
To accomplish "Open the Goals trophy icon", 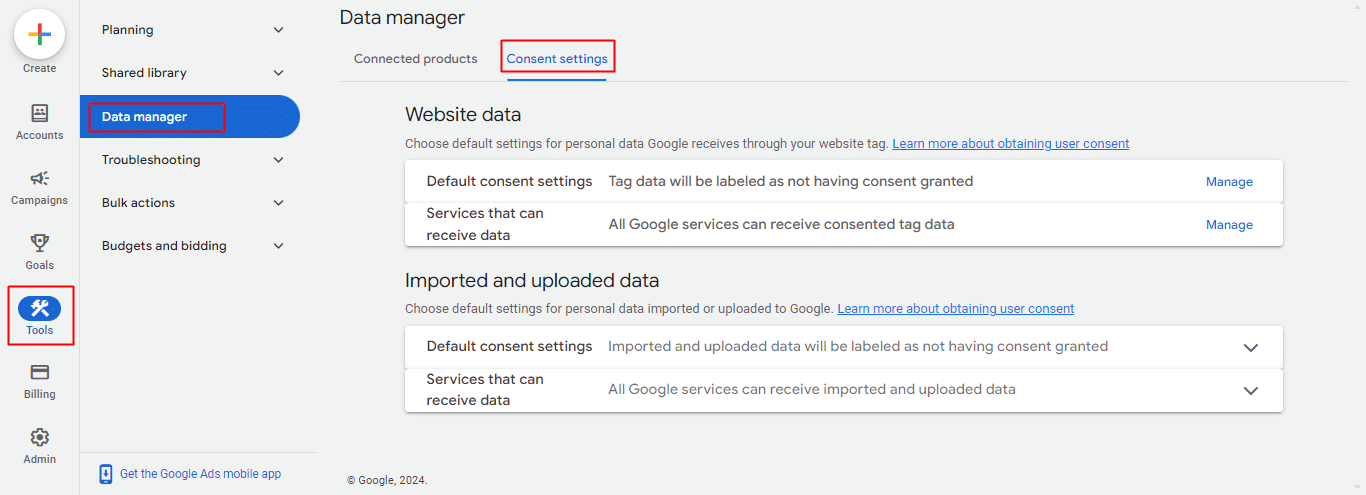I will (39, 243).
